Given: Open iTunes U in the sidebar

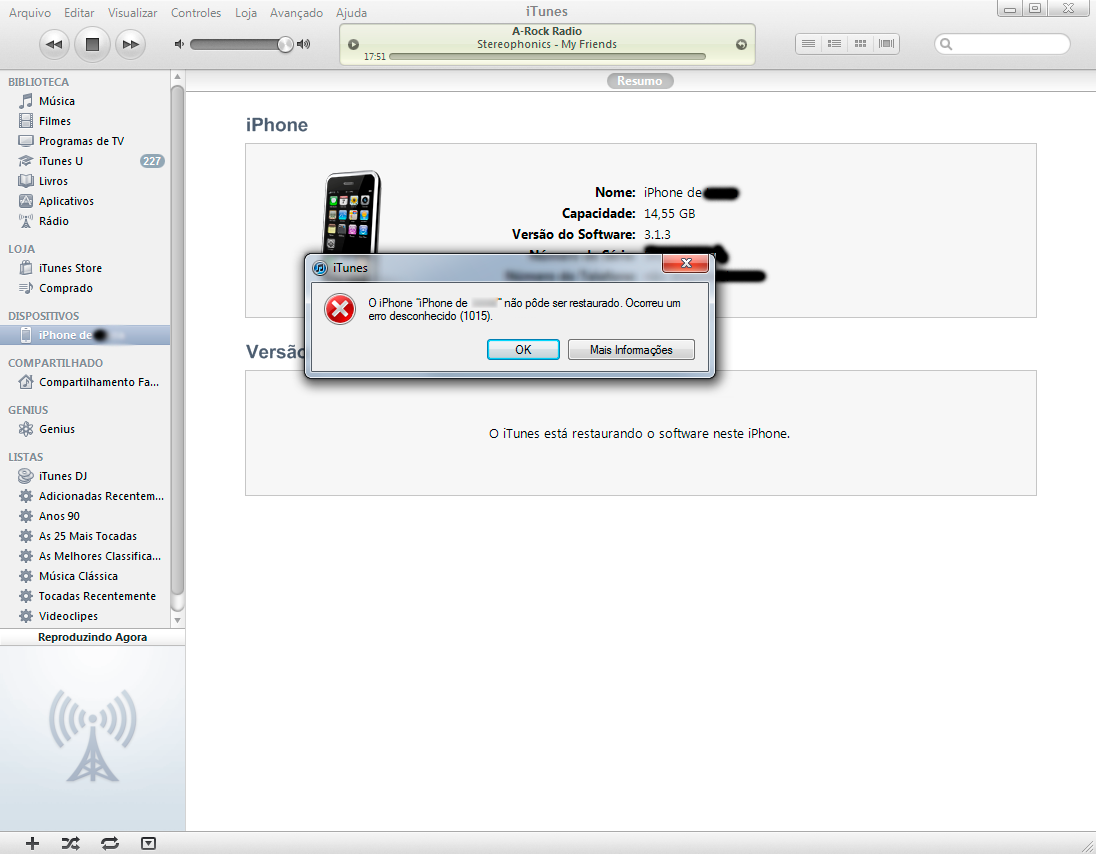Looking at the screenshot, I should 85,161.
